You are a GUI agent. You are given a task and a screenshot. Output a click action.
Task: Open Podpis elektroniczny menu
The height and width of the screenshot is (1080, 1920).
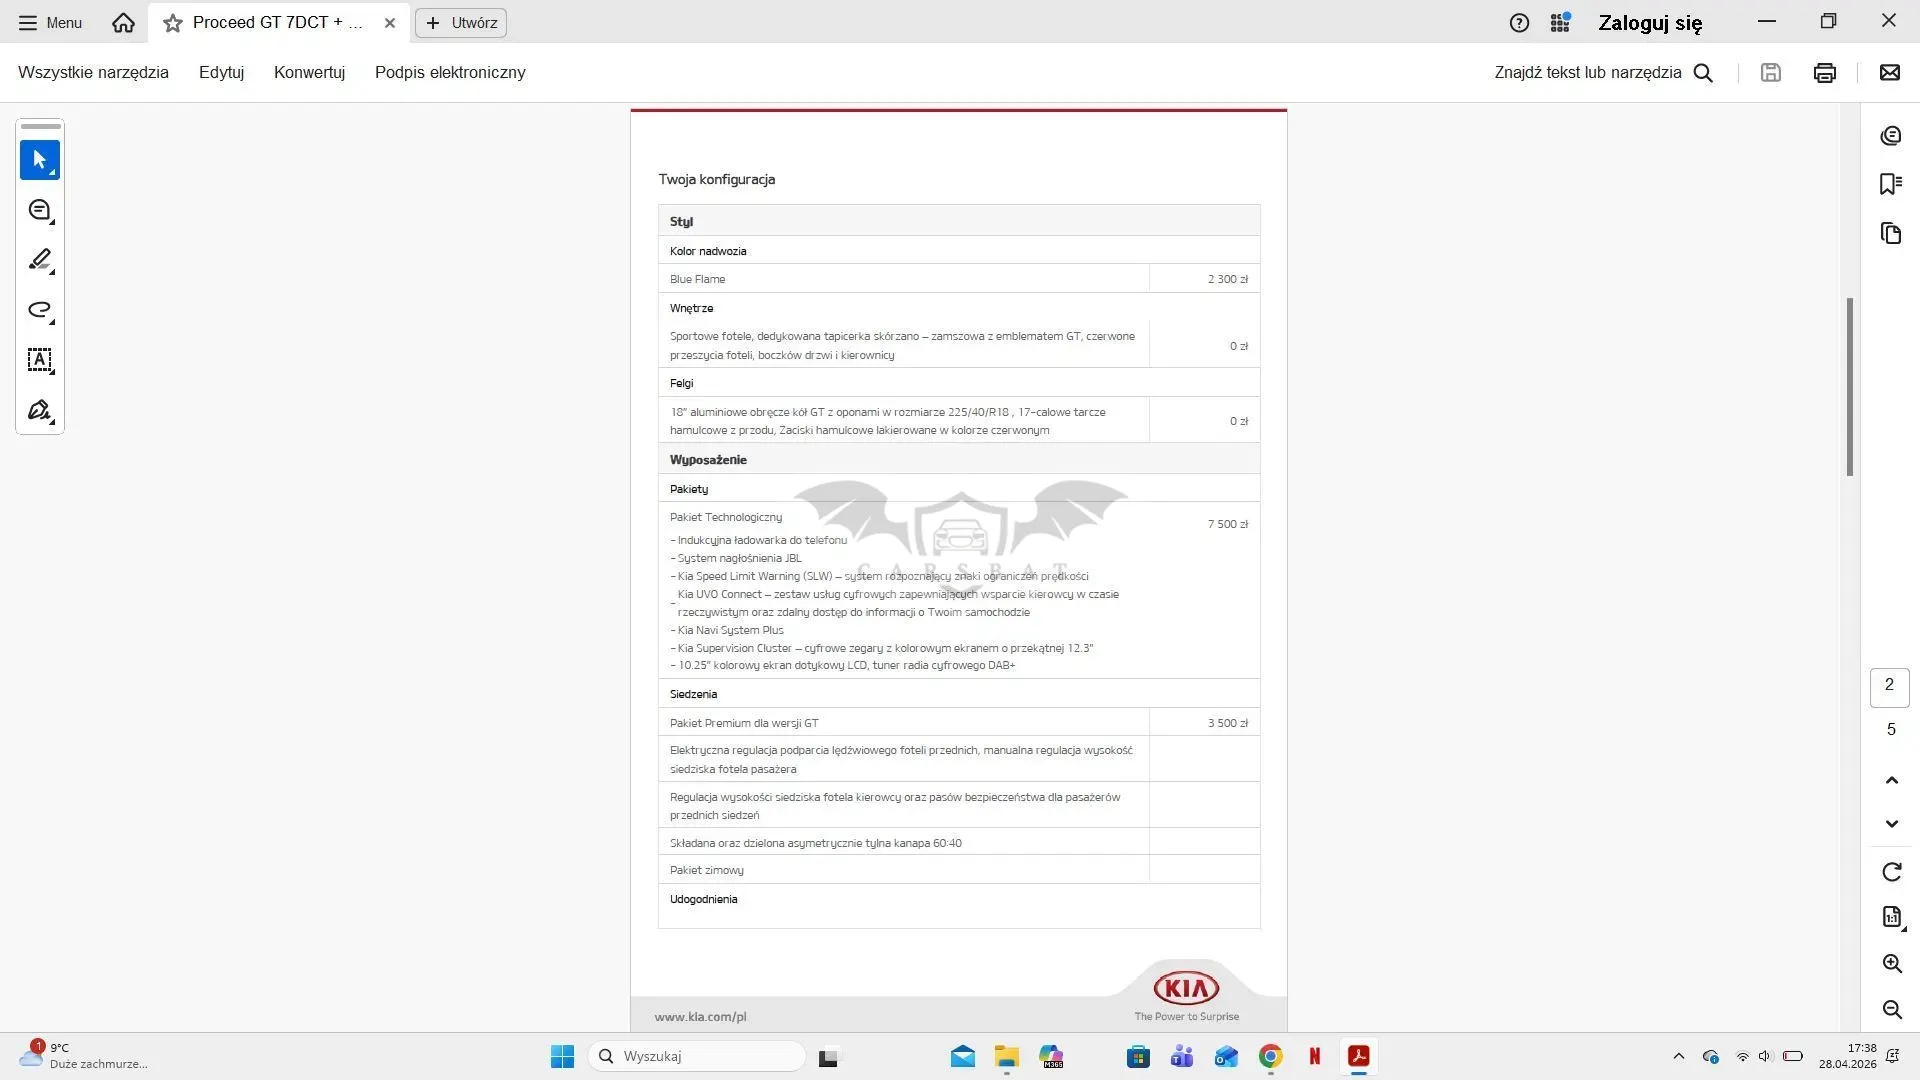pos(450,73)
